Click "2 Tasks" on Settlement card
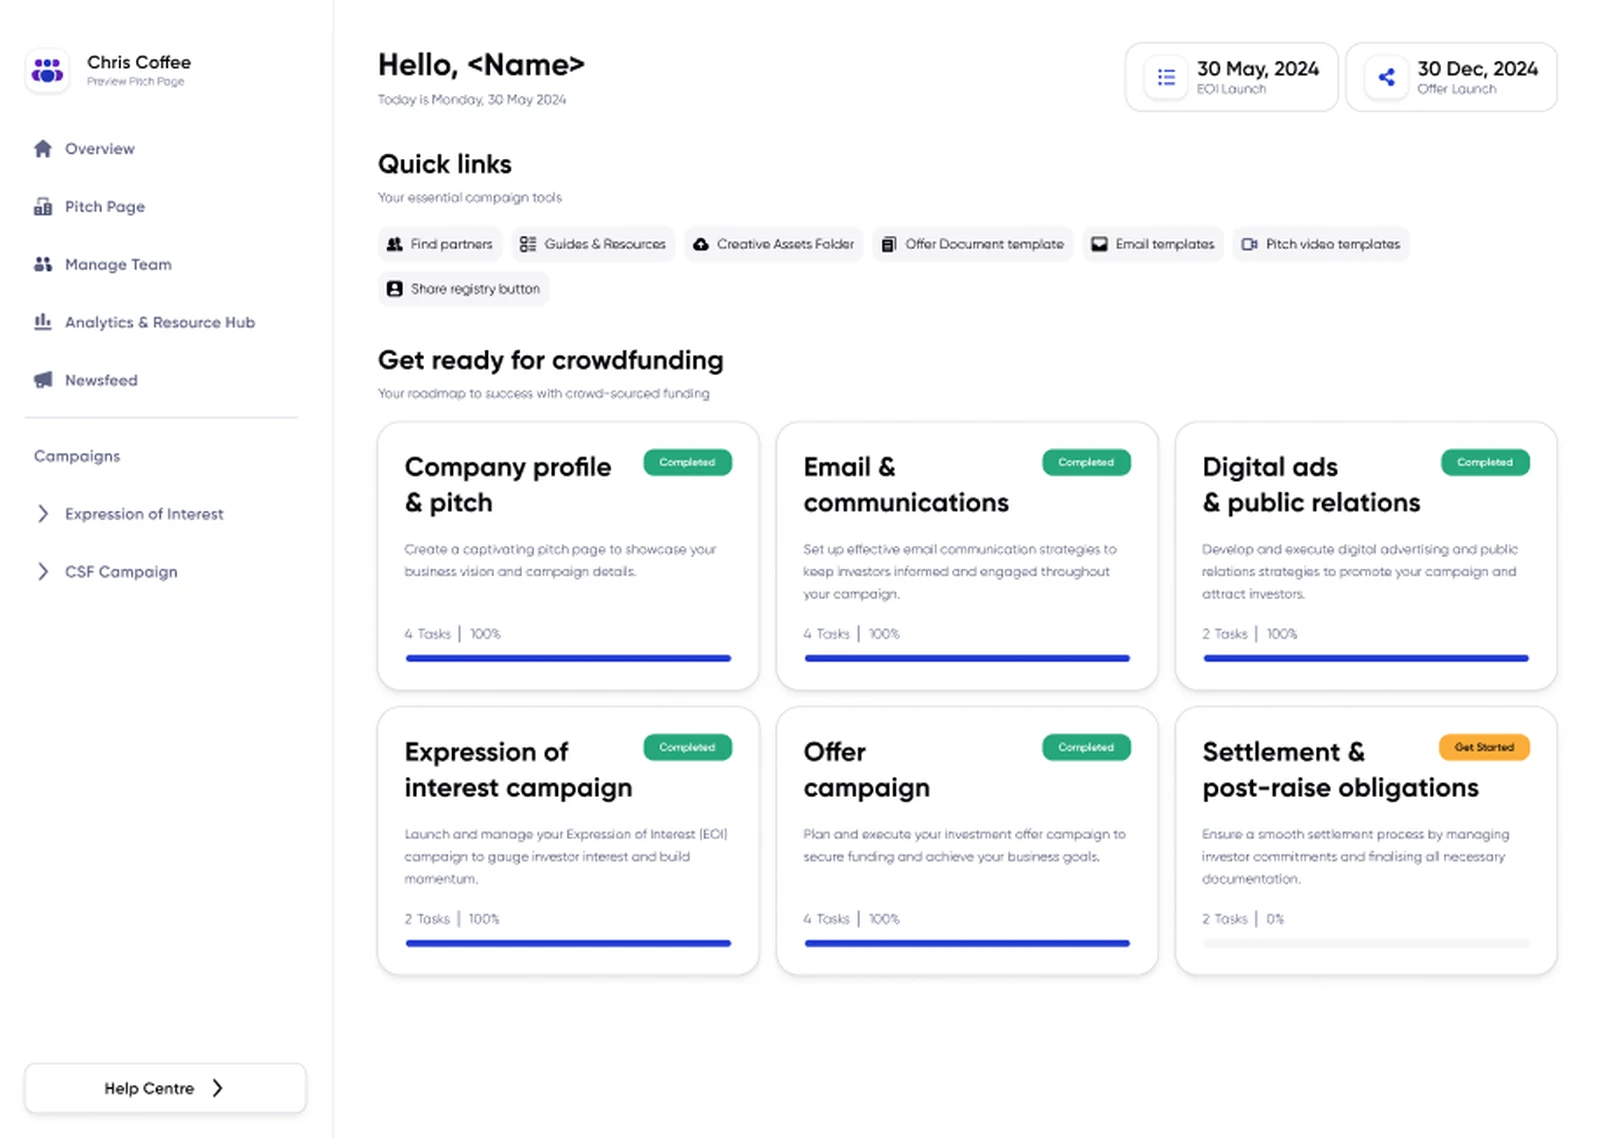This screenshot has width=1600, height=1138. 1225,919
